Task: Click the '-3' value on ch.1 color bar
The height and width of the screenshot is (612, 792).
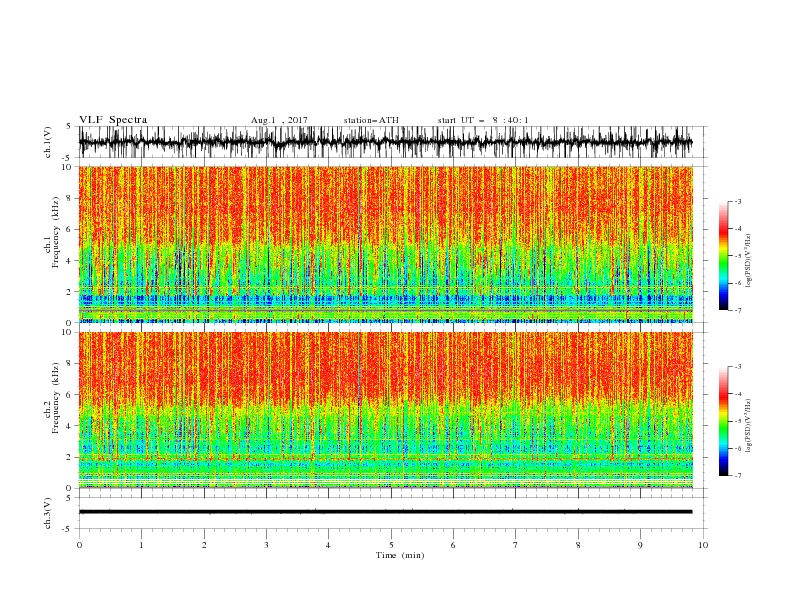Action: point(737,201)
